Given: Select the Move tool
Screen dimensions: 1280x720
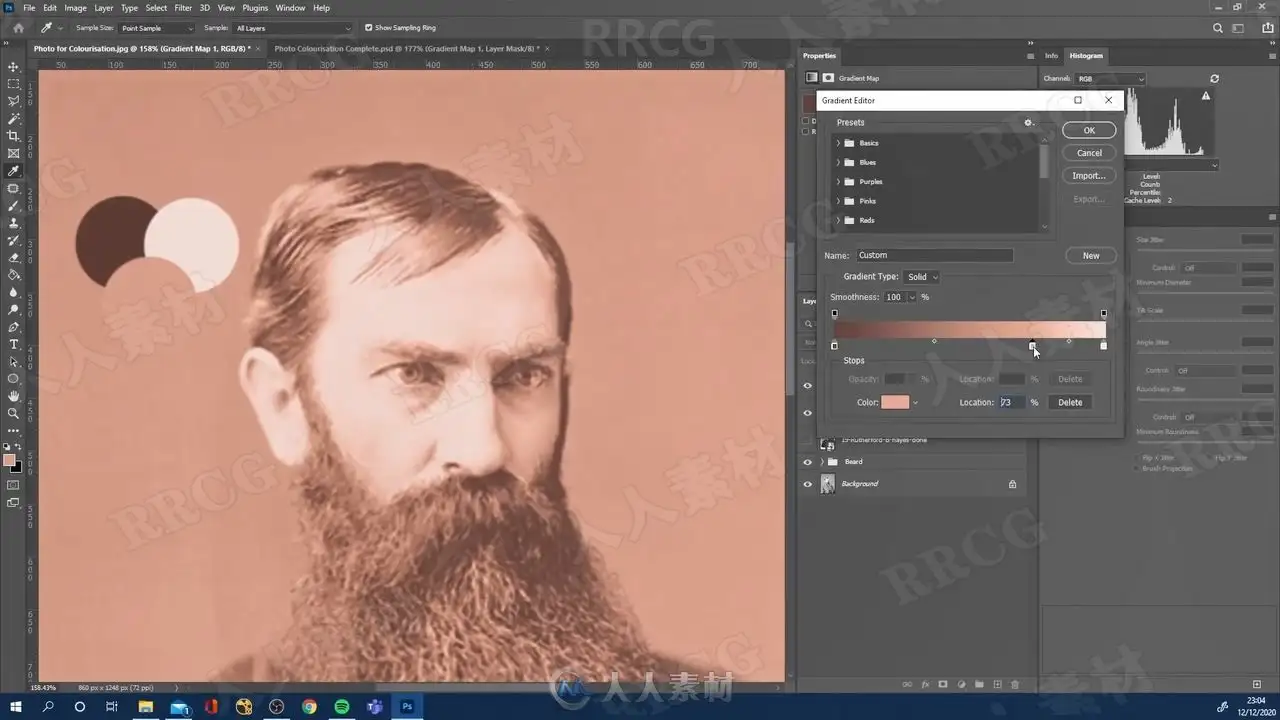Looking at the screenshot, I should tap(14, 66).
